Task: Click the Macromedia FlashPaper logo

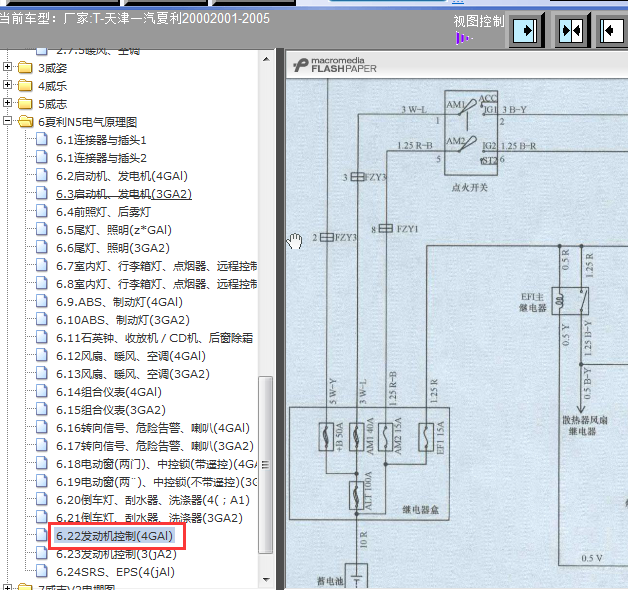Action: [335, 65]
